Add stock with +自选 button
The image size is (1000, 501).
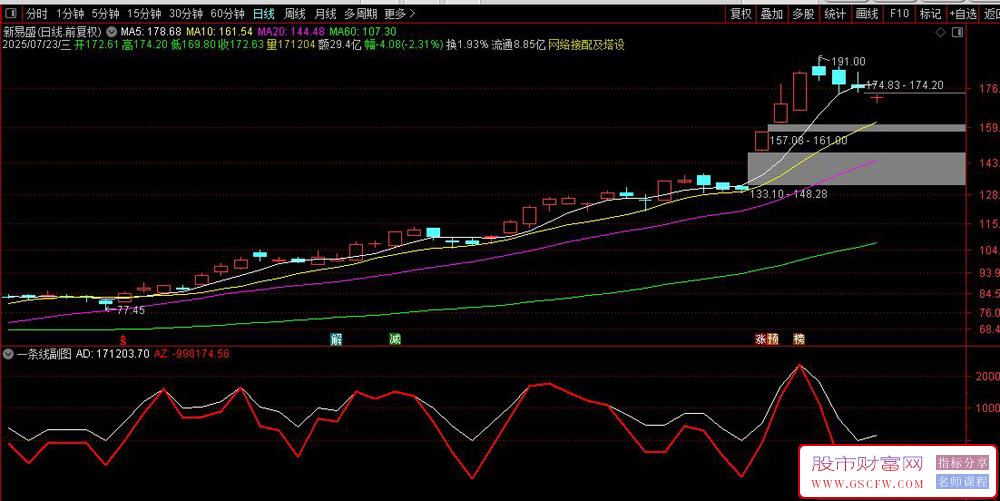(x=963, y=13)
